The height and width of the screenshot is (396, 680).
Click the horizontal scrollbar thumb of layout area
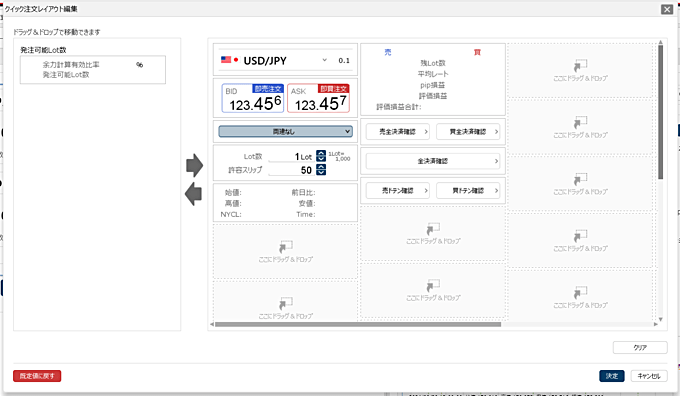tap(358, 324)
